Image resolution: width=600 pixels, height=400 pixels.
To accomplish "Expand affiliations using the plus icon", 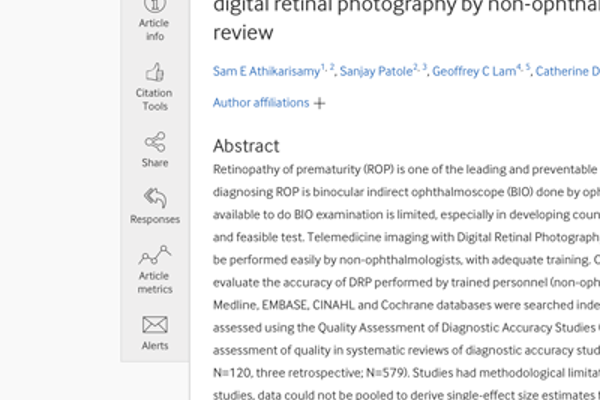I will click(x=319, y=103).
